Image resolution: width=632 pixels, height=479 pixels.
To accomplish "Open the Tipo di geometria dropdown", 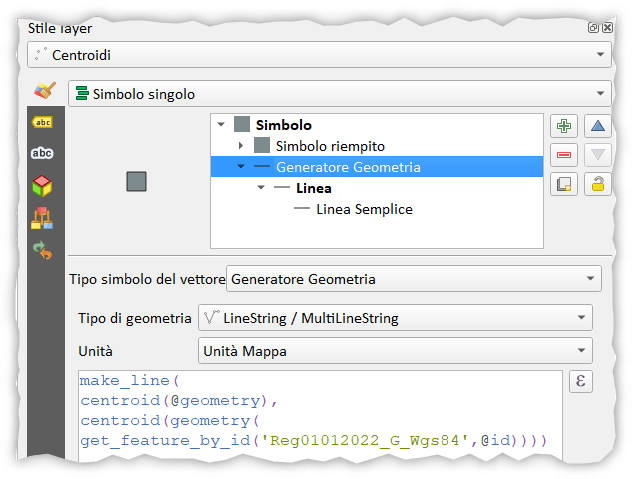I will coord(395,318).
